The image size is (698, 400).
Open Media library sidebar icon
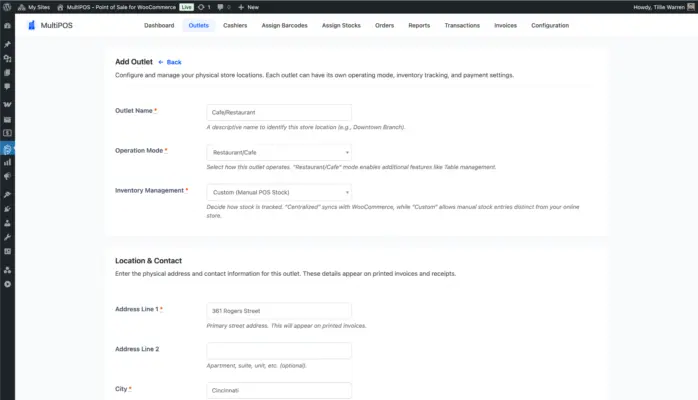tap(7, 58)
